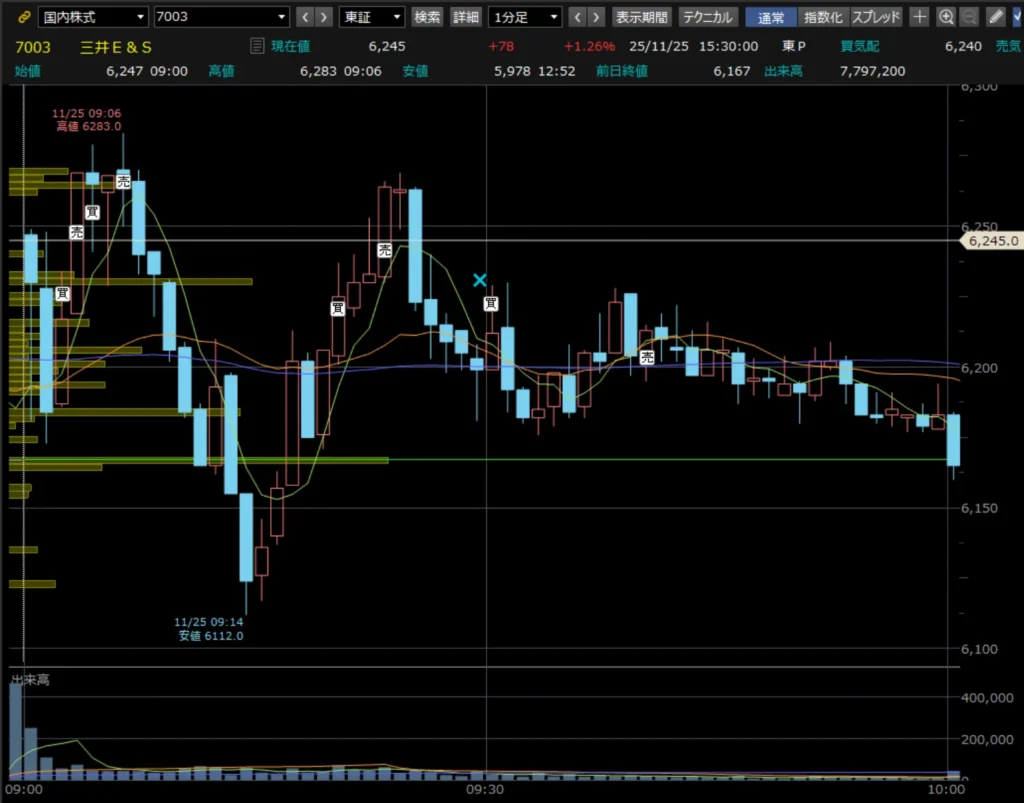Click the zoom in magnifier icon
The image size is (1024, 803).
pos(946,17)
